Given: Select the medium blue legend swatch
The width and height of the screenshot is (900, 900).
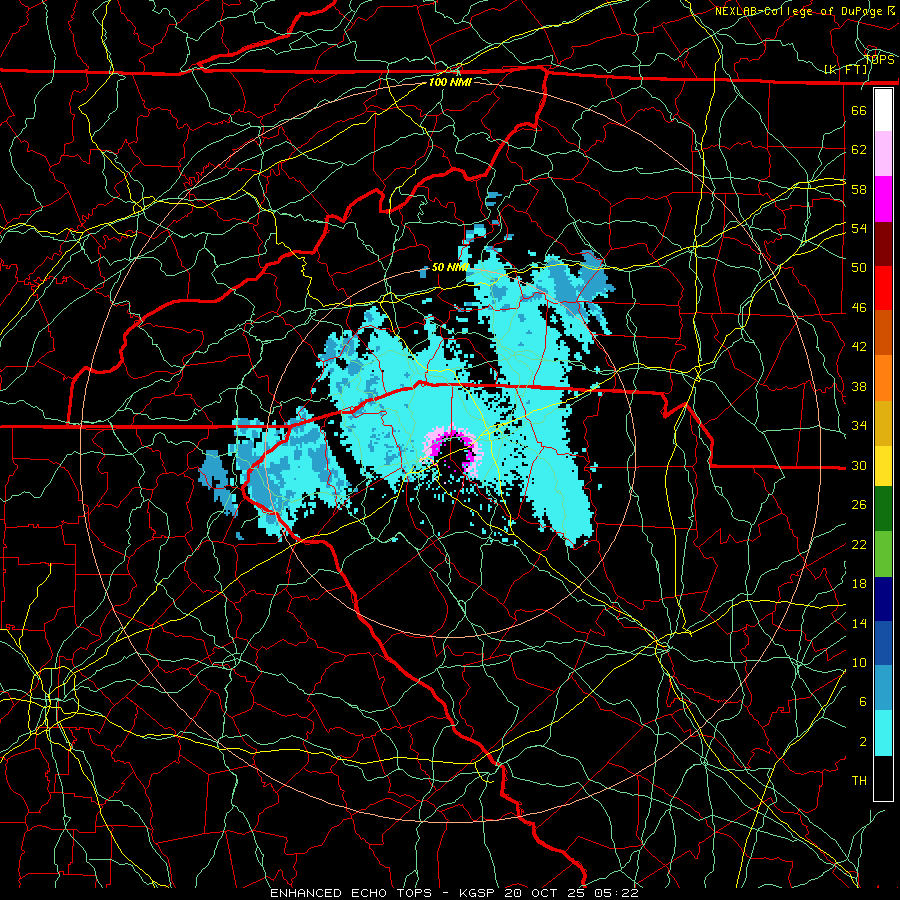Looking at the screenshot, I should pos(883,643).
